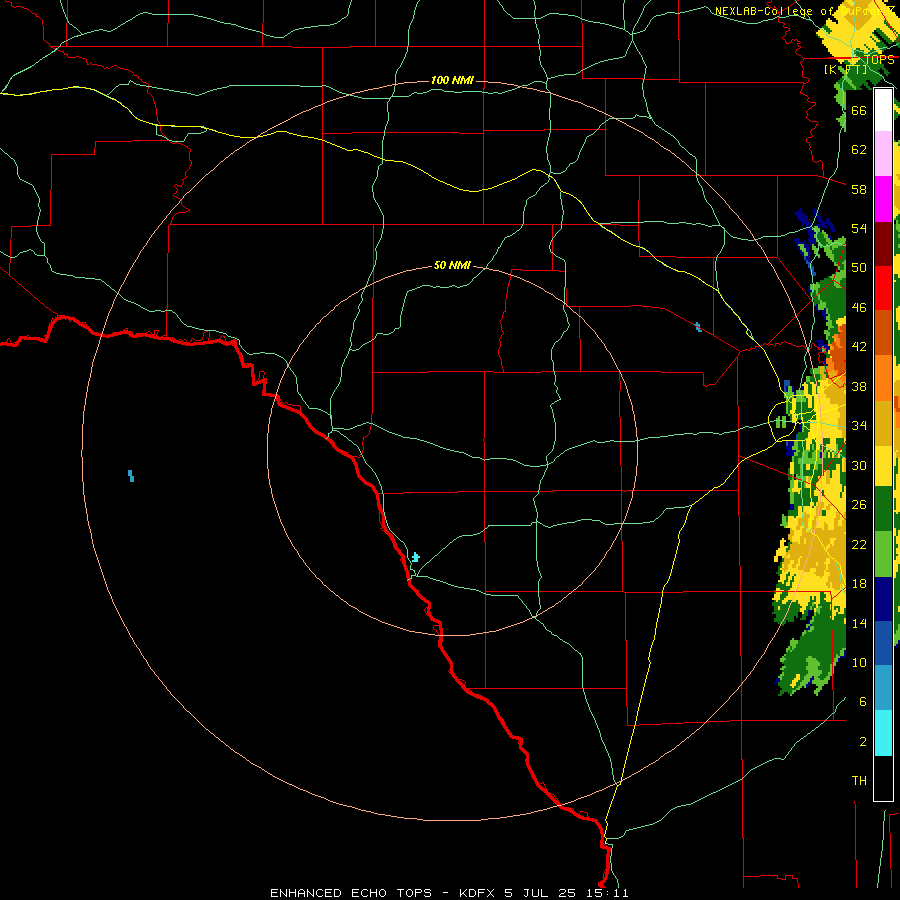Click the legend value "50"
The height and width of the screenshot is (900, 900).
[x=859, y=268]
